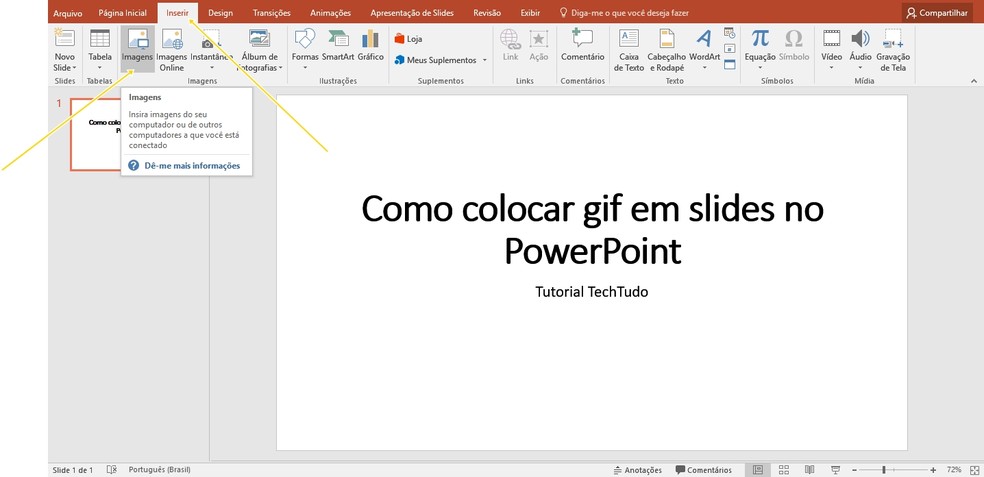Click the Imagens button in ribbon
Viewport: 984px width, 477px height.
coord(137,49)
